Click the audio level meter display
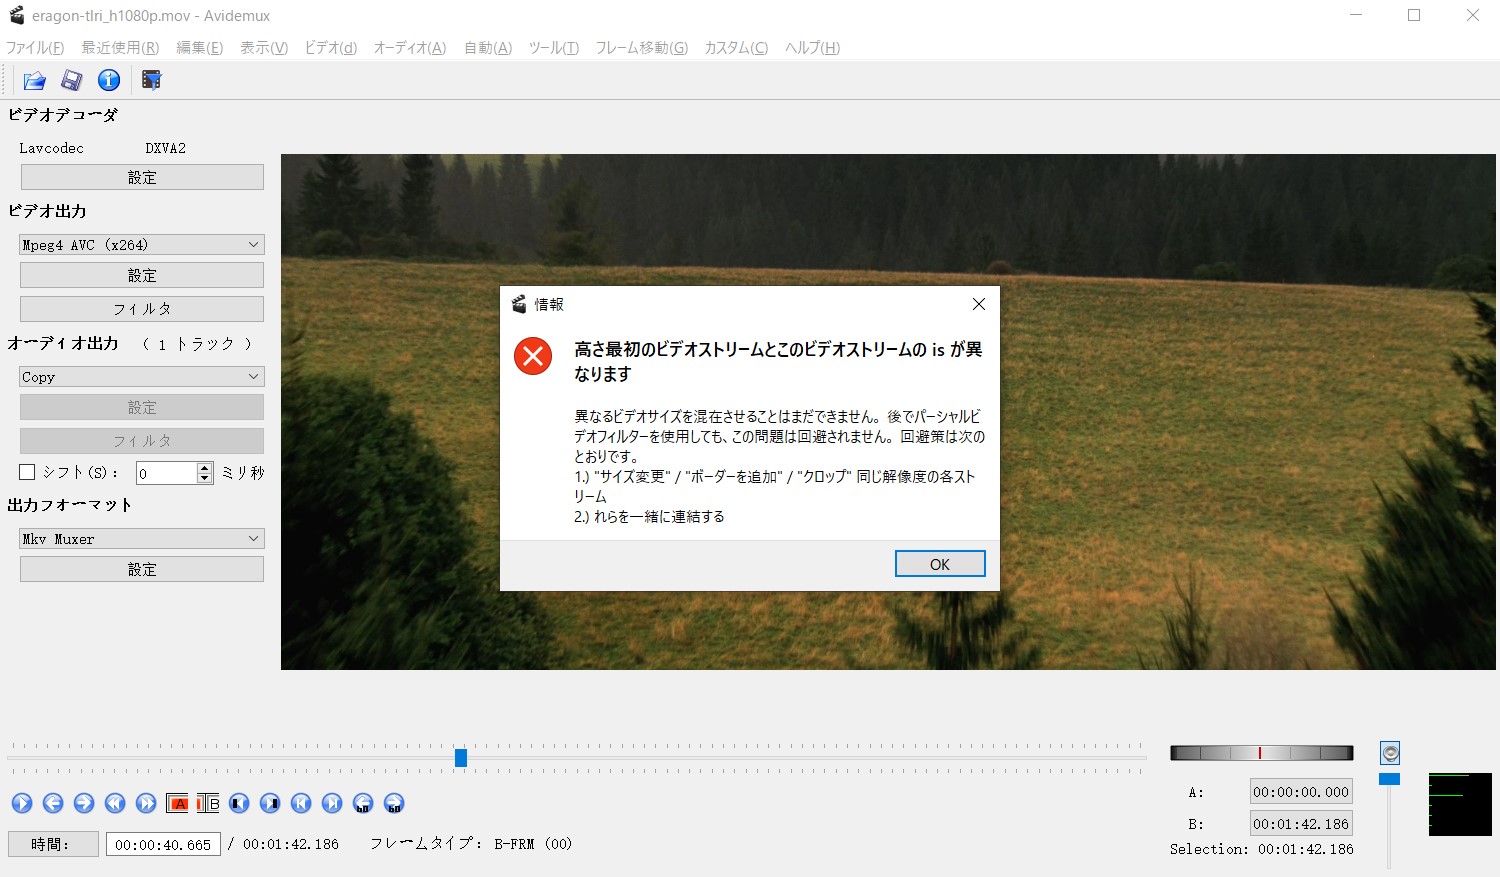 [x=1460, y=804]
